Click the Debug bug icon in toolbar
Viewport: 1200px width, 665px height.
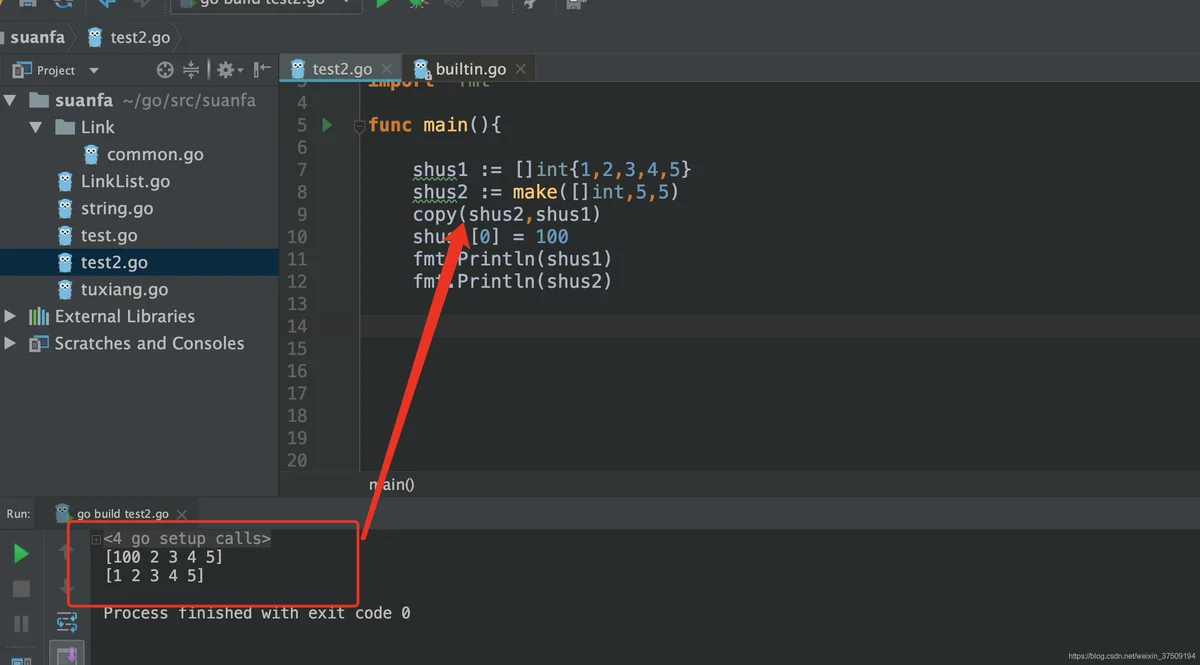point(418,4)
